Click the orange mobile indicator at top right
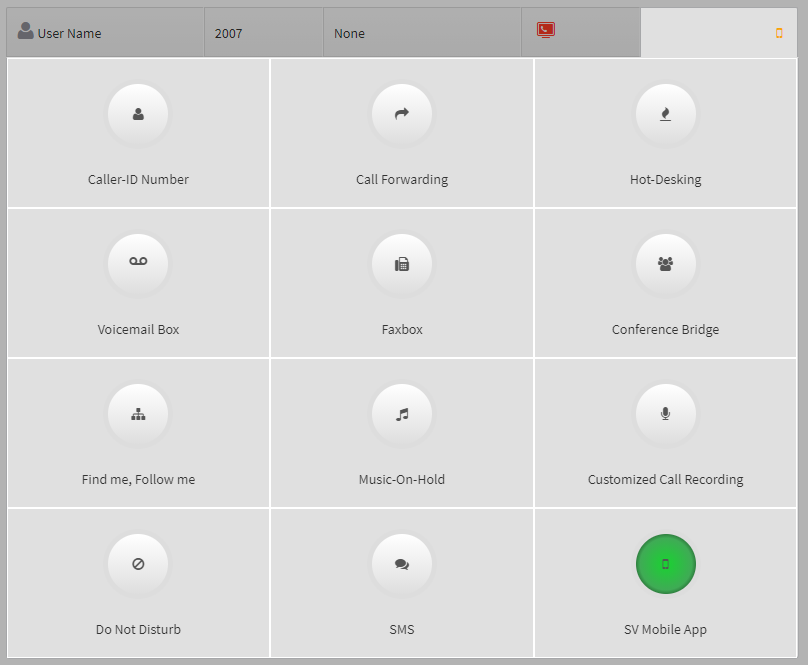 tap(778, 32)
